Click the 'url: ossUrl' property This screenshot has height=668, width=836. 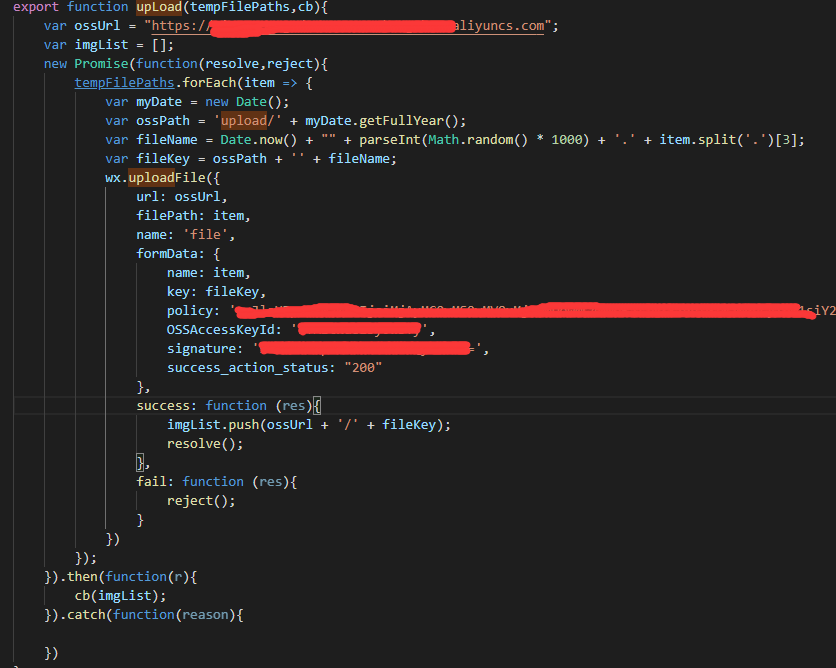coord(181,197)
